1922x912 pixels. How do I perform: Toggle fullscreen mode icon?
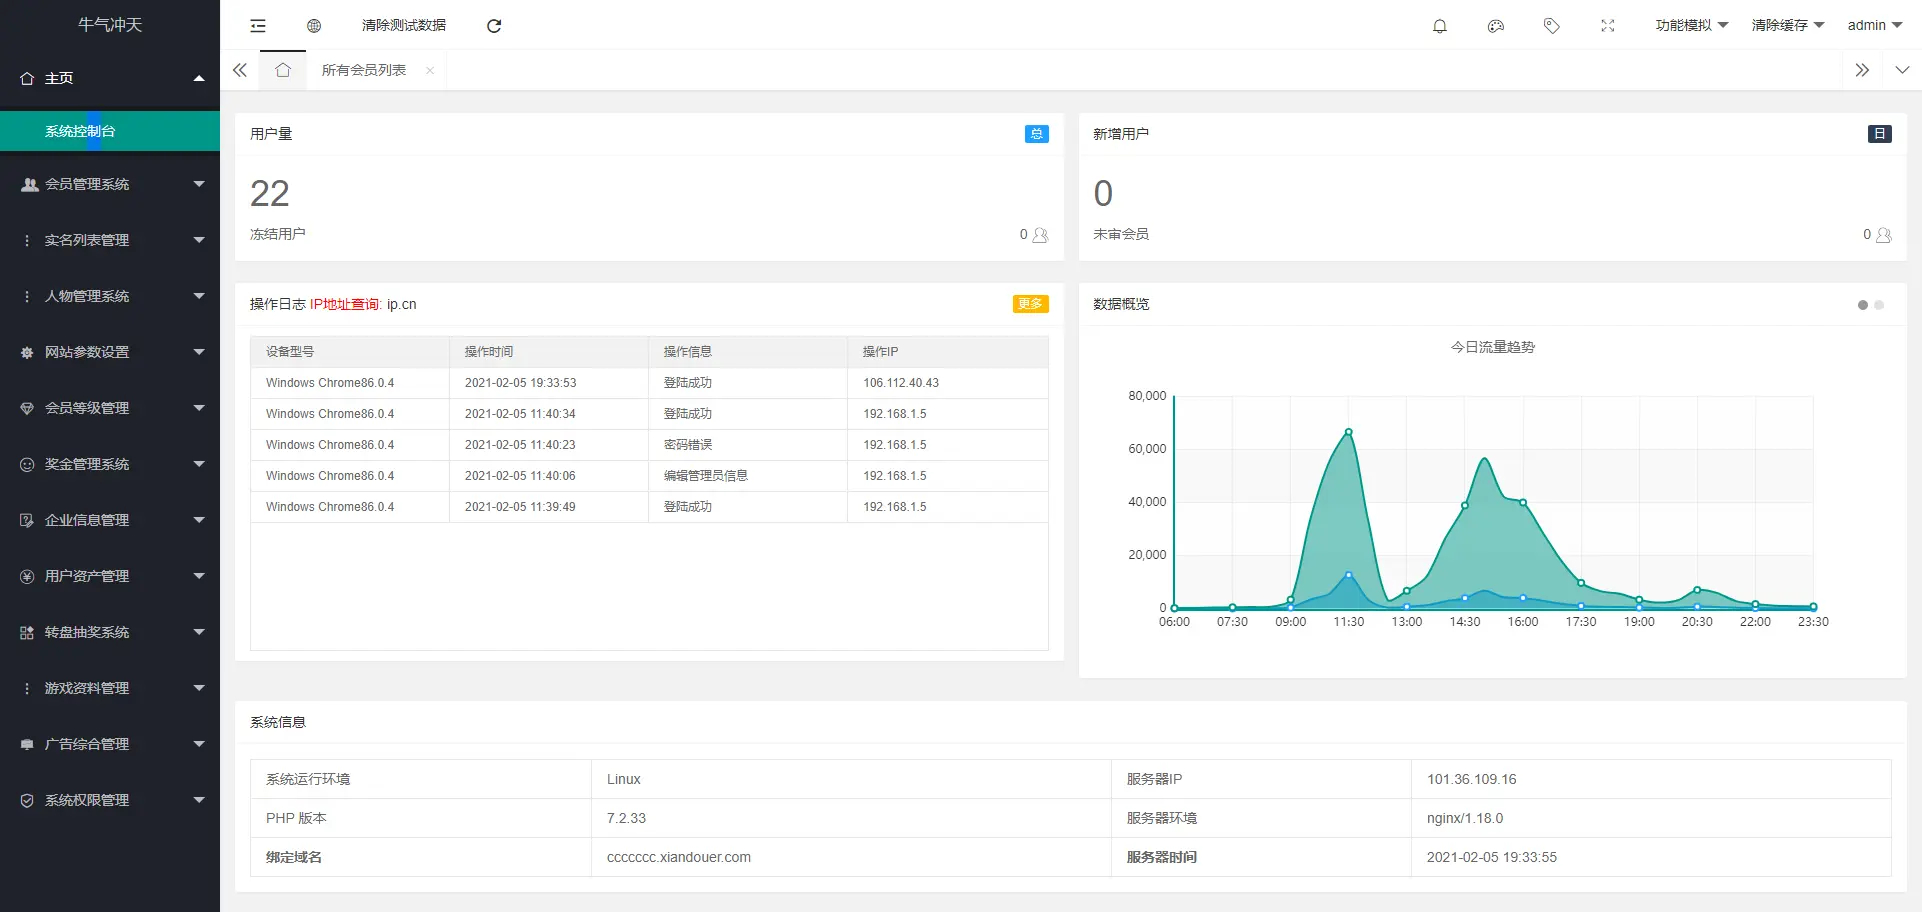pos(1607,26)
